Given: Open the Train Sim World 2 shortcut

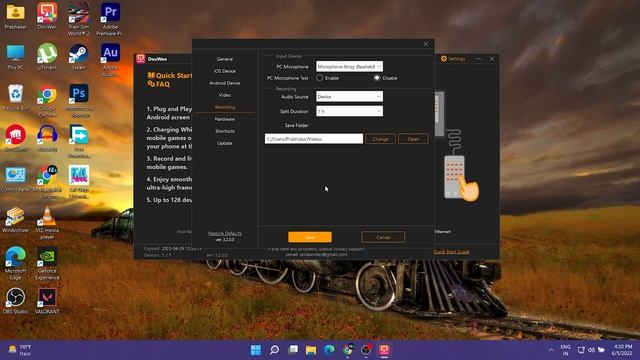Looking at the screenshot, I should coord(78,19).
